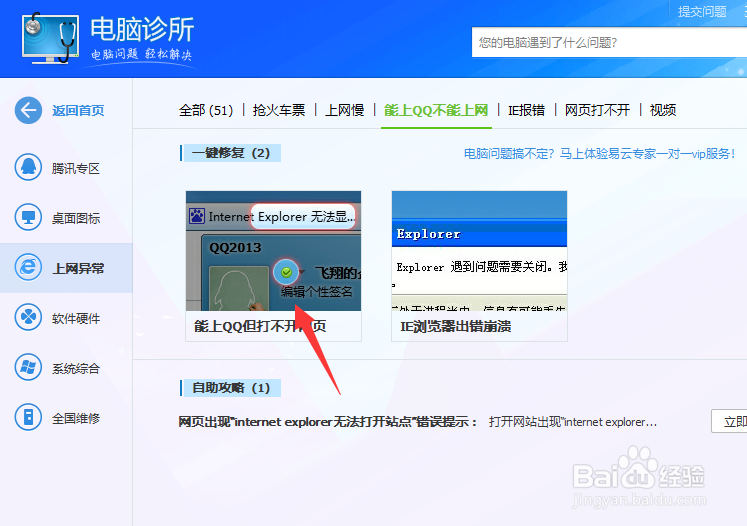
Task: Click the monitor icon next to 桌面图标
Action: [28, 217]
